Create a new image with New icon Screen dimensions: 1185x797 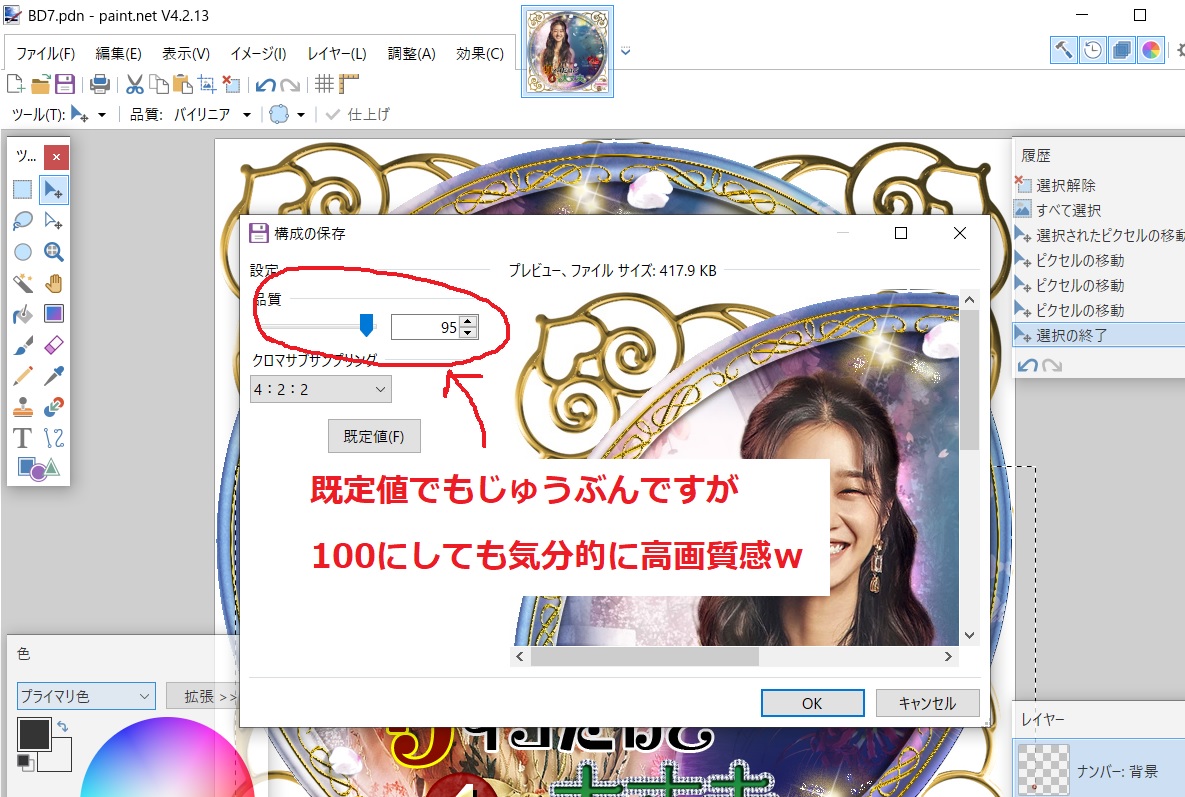pos(15,84)
